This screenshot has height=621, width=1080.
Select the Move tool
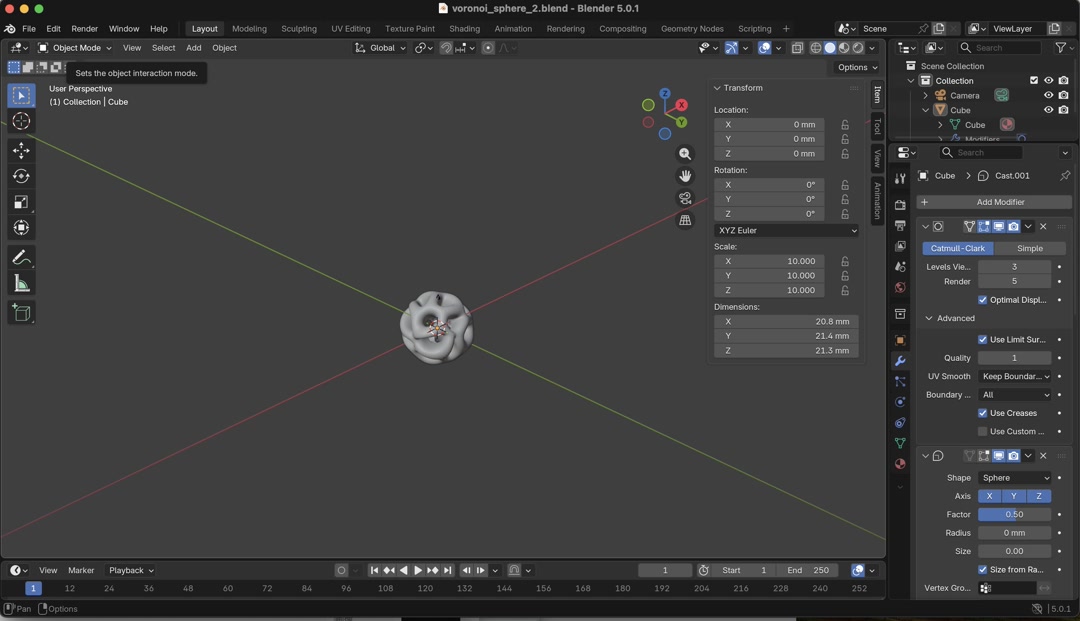[21, 150]
